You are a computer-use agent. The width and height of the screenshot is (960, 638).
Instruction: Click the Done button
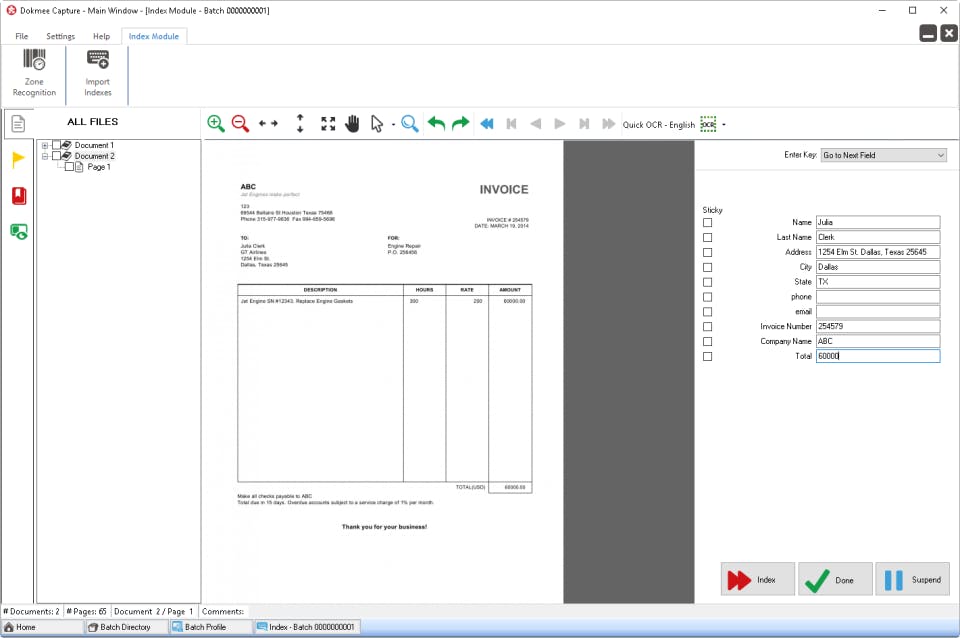pyautogui.click(x=835, y=579)
